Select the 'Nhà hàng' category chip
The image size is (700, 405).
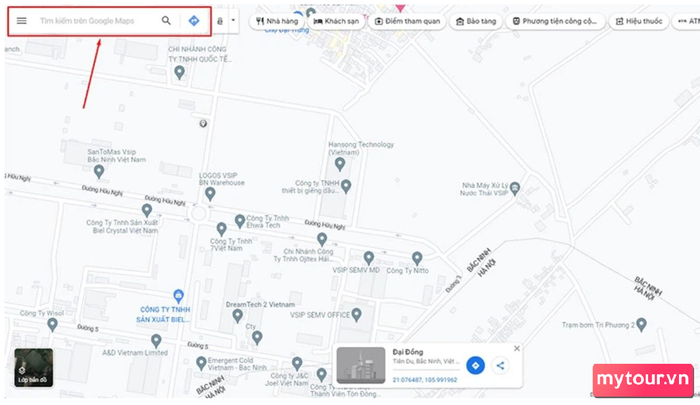pos(277,21)
